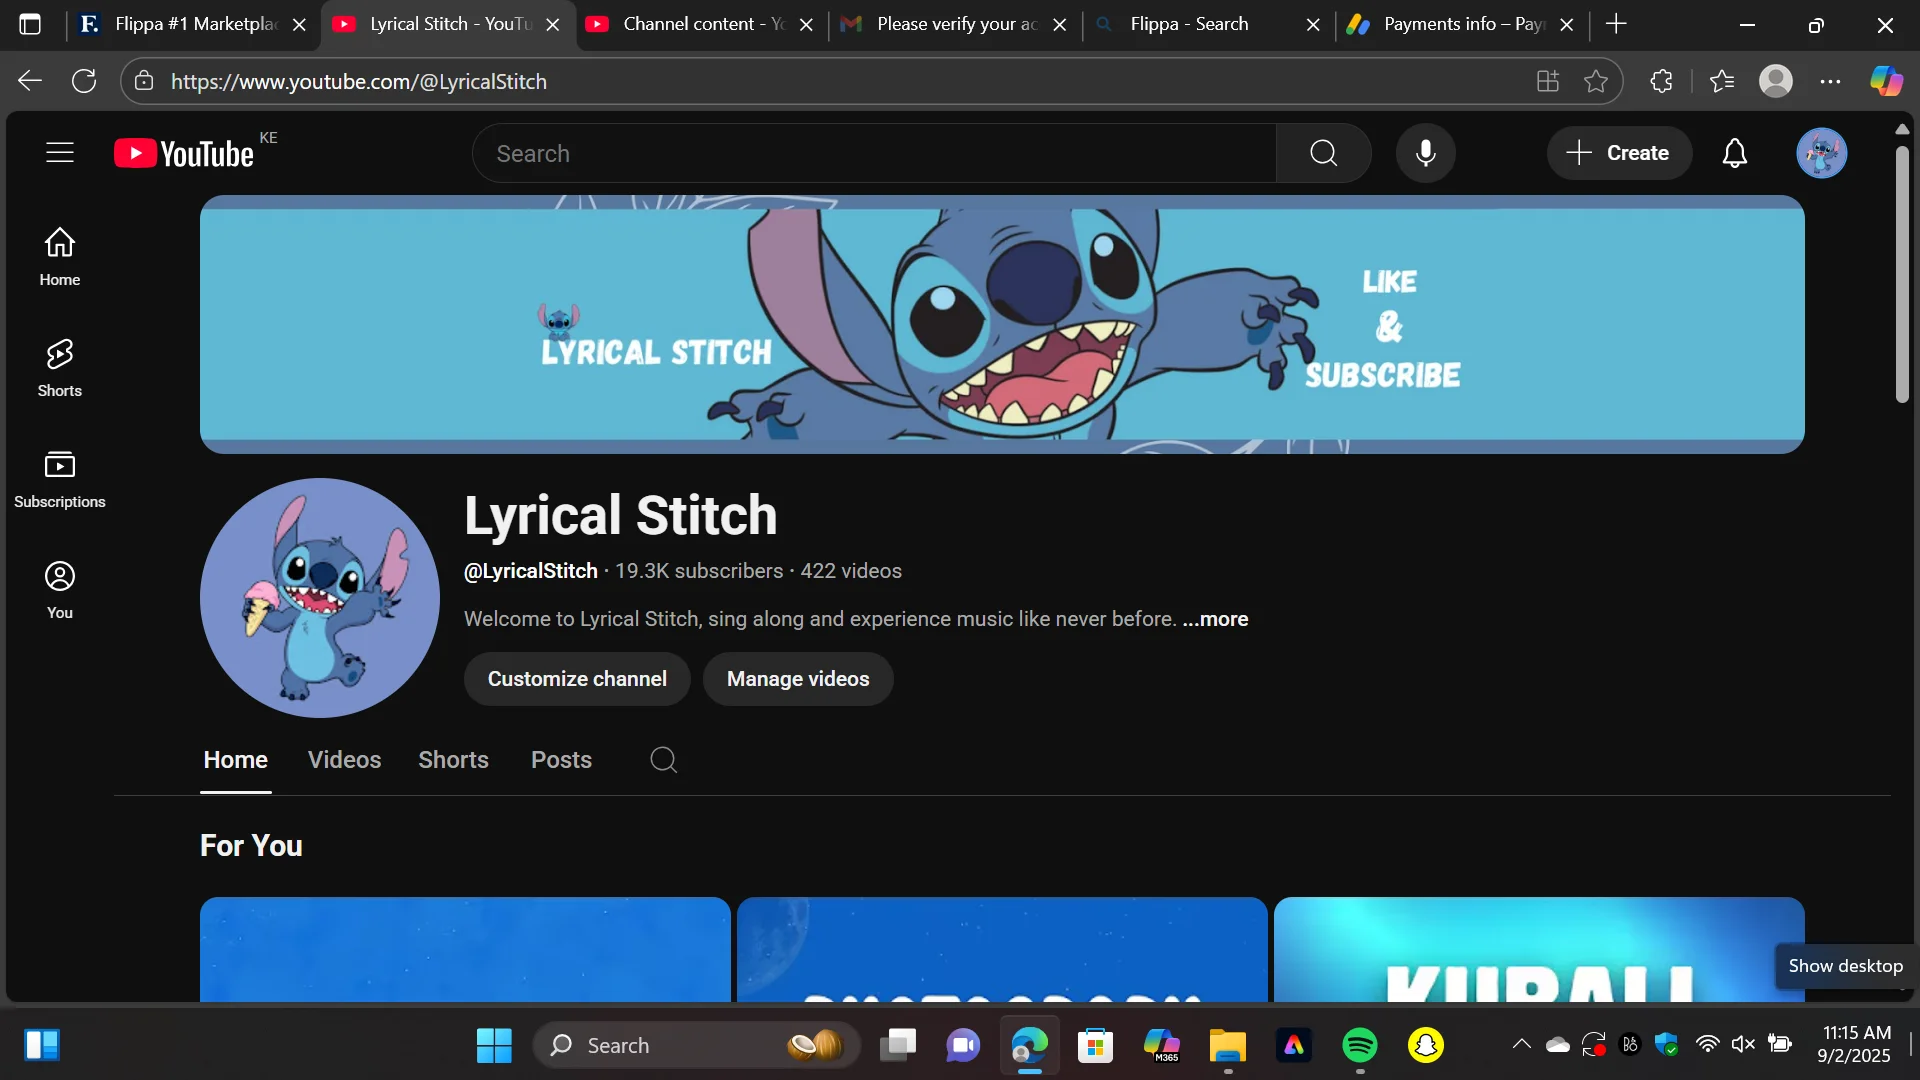Click the browser address bar URL
The width and height of the screenshot is (1920, 1080).
(358, 81)
